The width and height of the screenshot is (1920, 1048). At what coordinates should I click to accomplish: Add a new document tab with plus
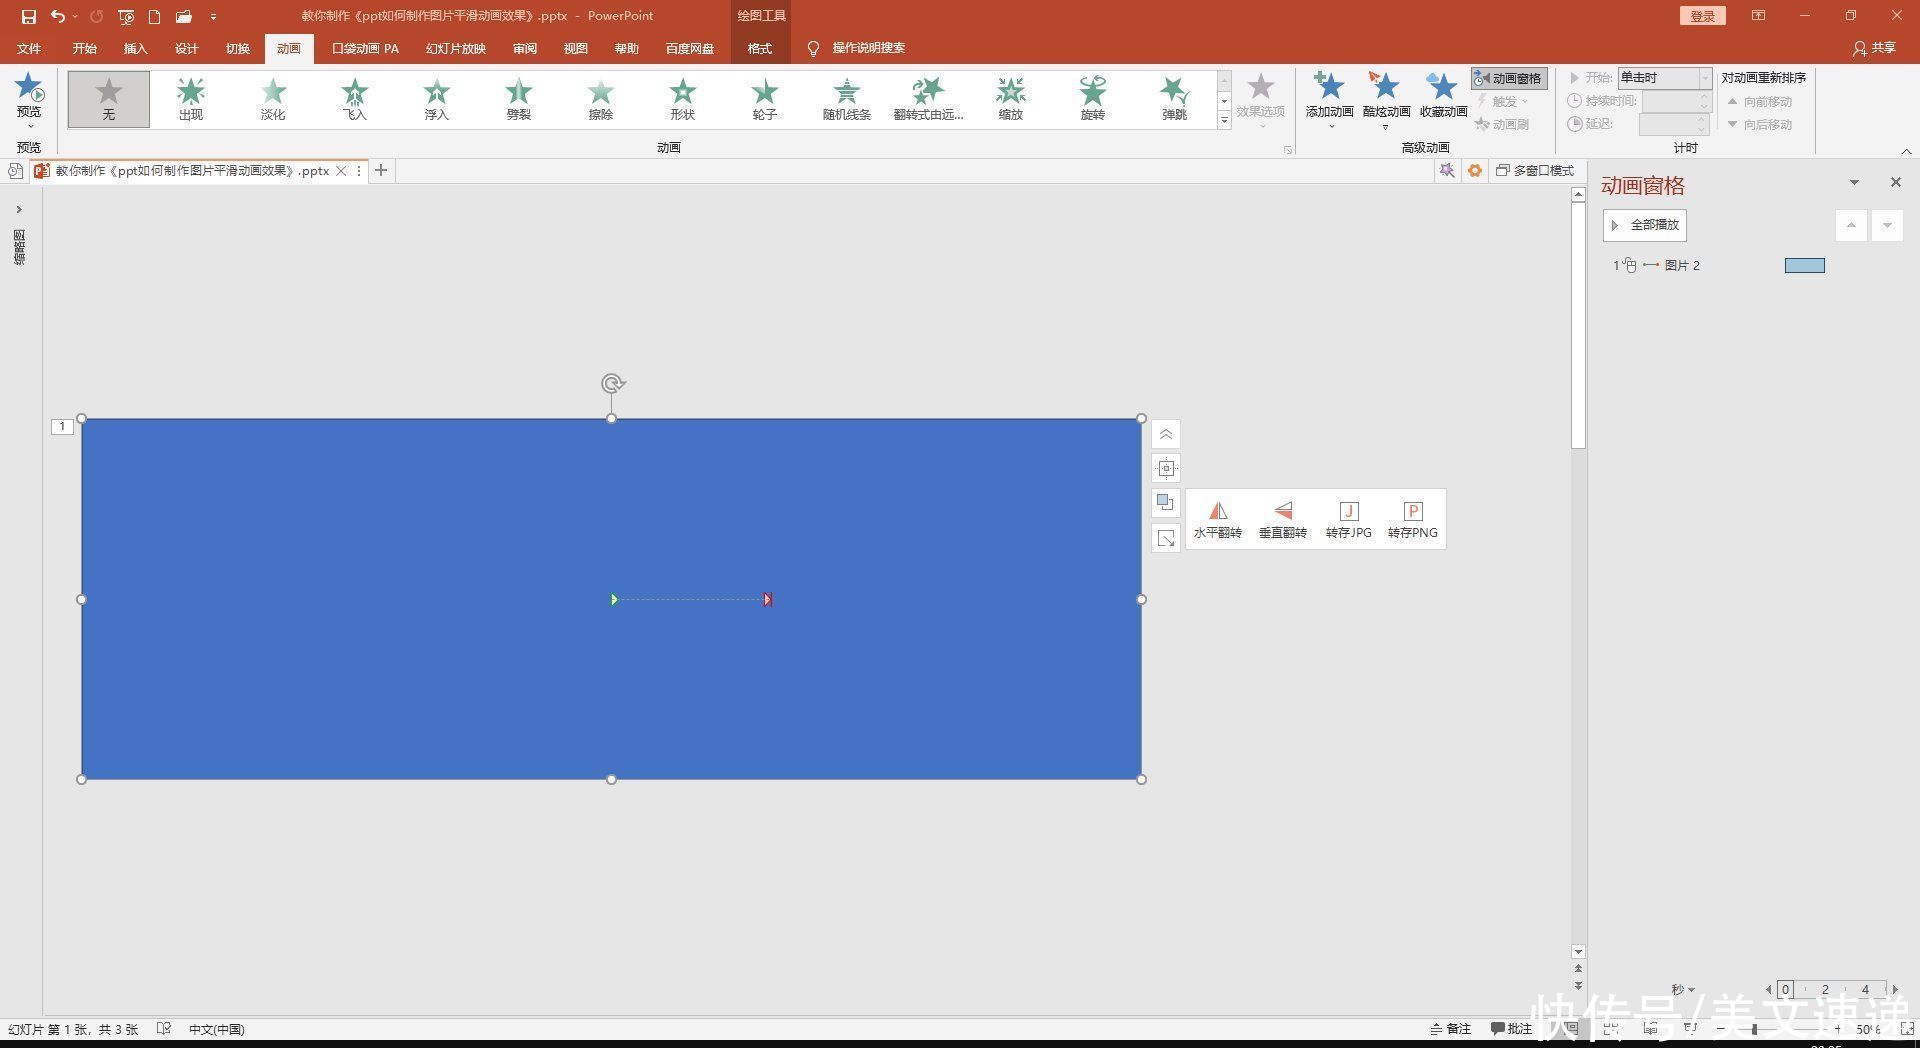(381, 171)
